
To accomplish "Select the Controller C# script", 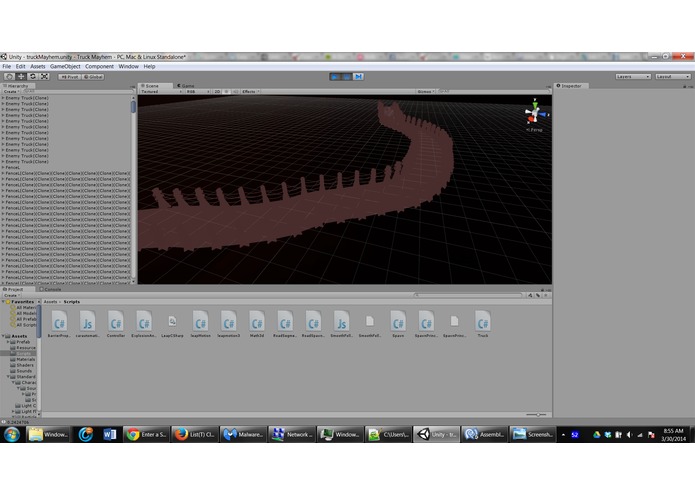I will click(x=116, y=324).
